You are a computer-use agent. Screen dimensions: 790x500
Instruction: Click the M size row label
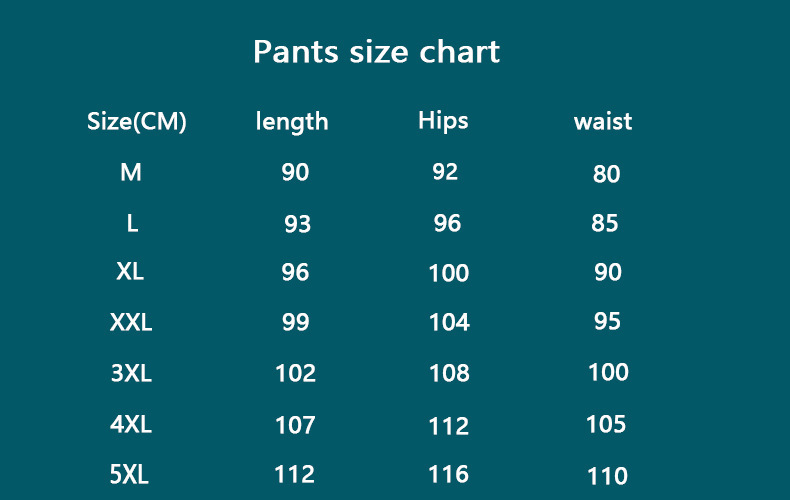point(131,172)
